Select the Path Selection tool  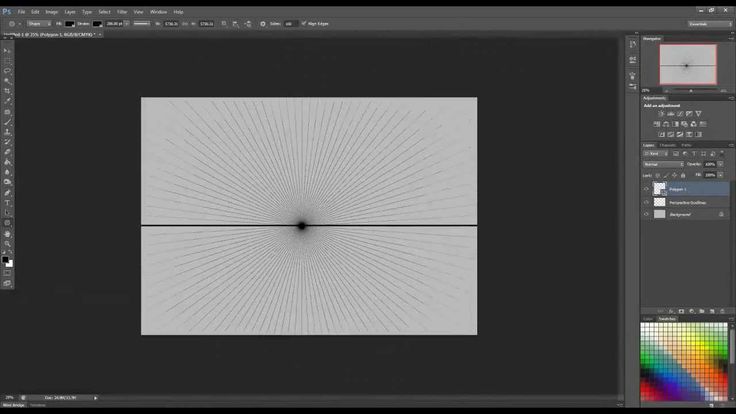[x=7, y=213]
